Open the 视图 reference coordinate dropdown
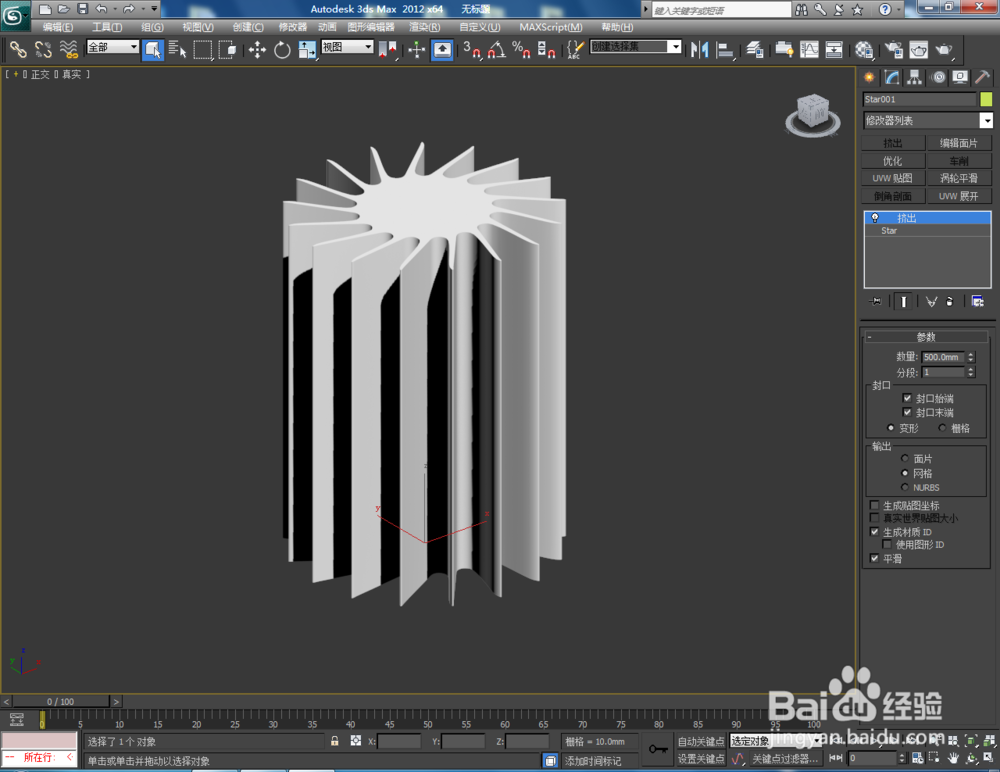 [x=347, y=47]
